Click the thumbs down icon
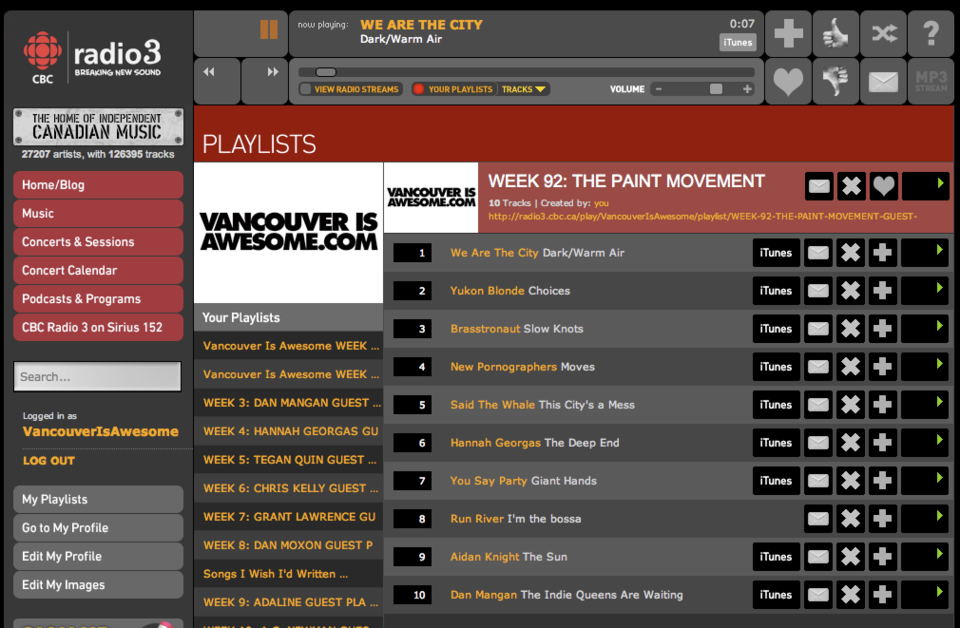Viewport: 960px width, 628px height. pos(836,81)
